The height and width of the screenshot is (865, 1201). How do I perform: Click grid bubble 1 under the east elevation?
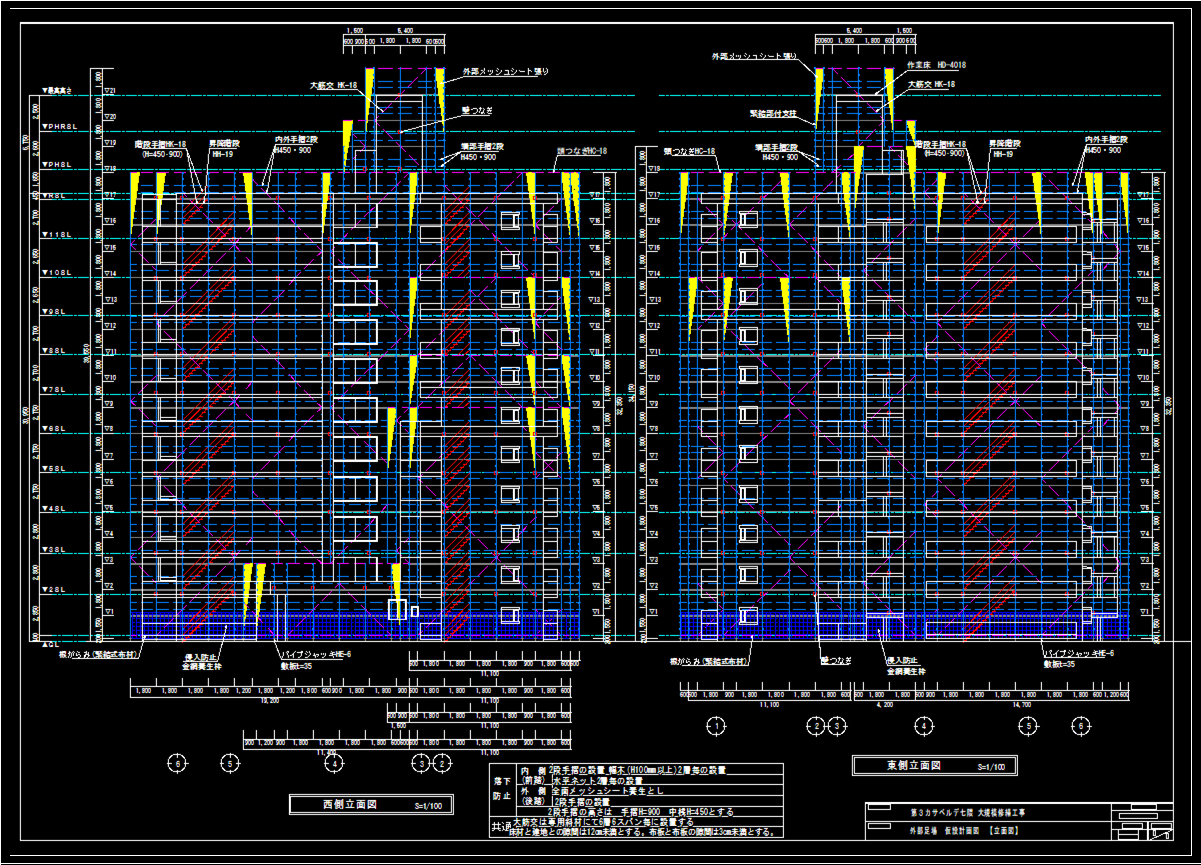coord(716,726)
